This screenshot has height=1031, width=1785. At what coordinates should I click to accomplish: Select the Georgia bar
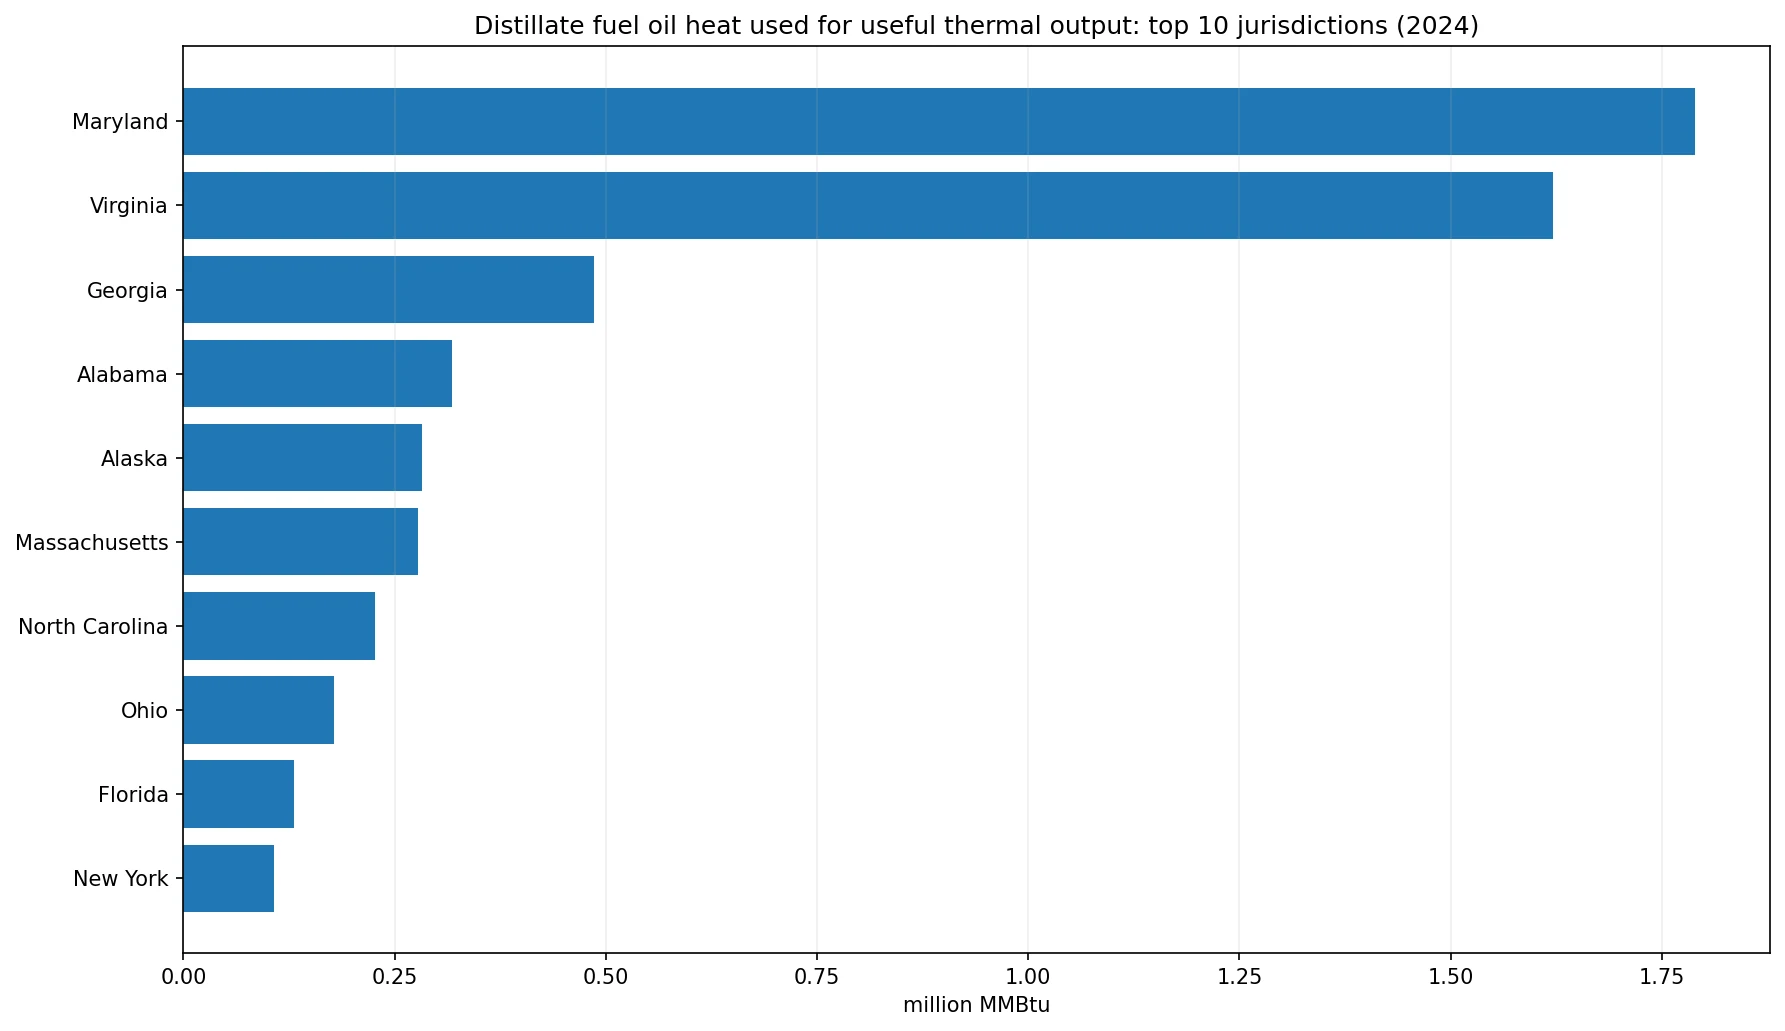pos(388,289)
